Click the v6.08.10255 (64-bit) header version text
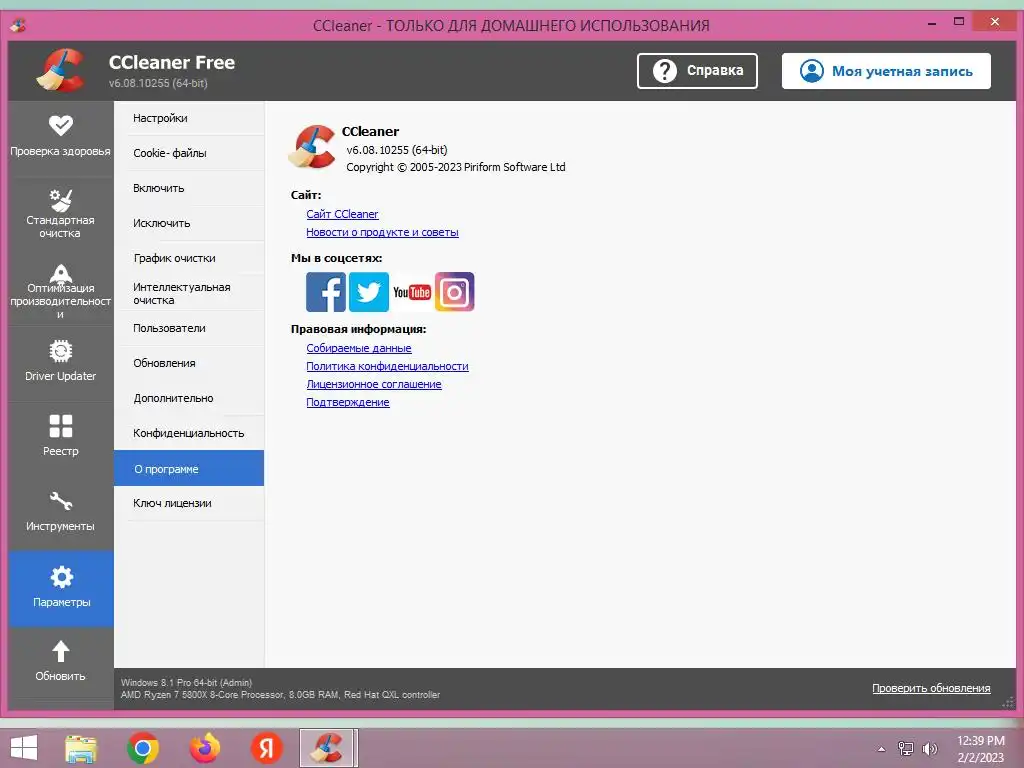Image resolution: width=1024 pixels, height=768 pixels. pos(158,83)
